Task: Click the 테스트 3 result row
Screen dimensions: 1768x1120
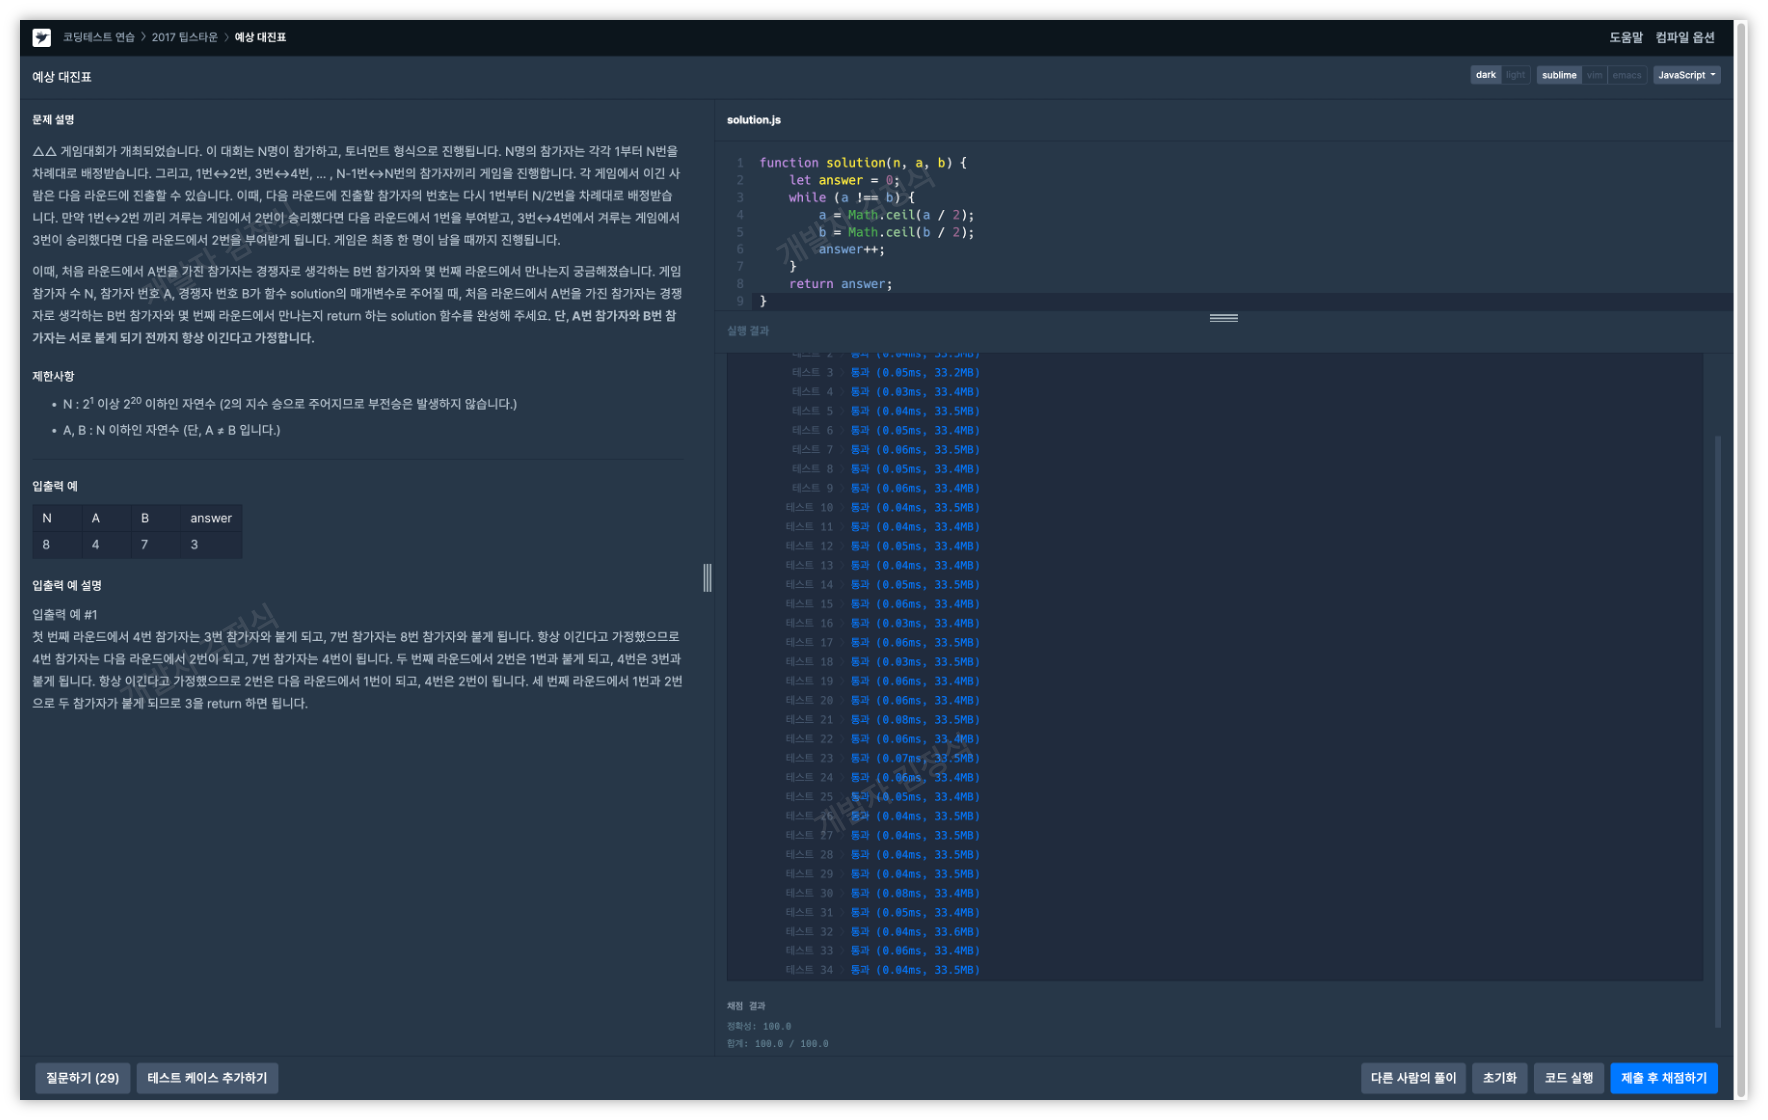Action: tap(885, 373)
